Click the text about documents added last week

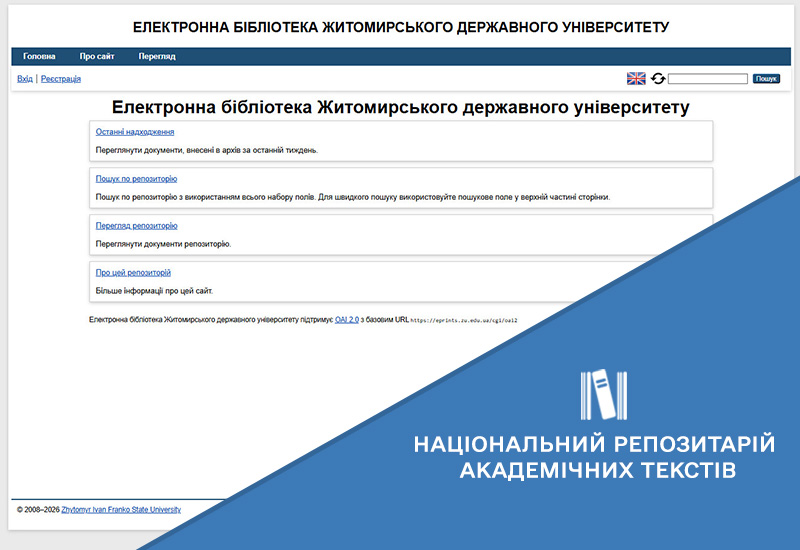coord(207,150)
